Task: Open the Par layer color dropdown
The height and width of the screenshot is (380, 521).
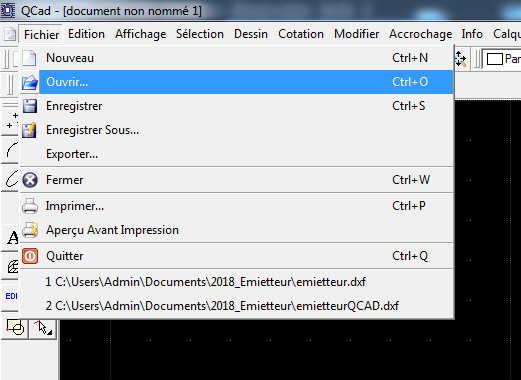Action: click(503, 59)
